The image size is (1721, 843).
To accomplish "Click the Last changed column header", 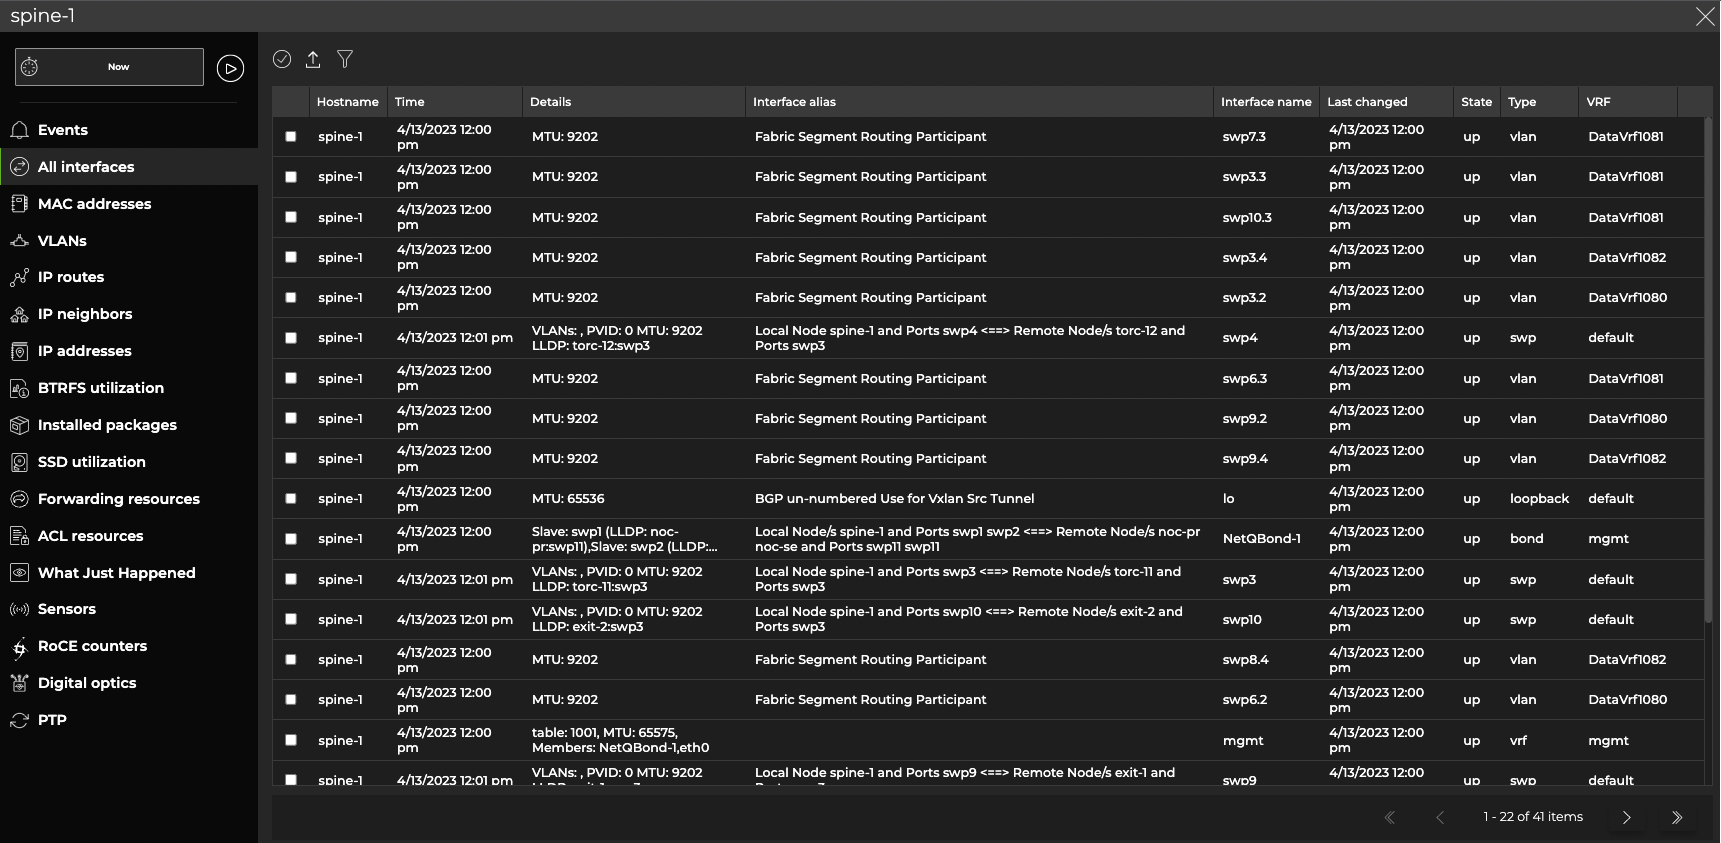I will [1366, 102].
